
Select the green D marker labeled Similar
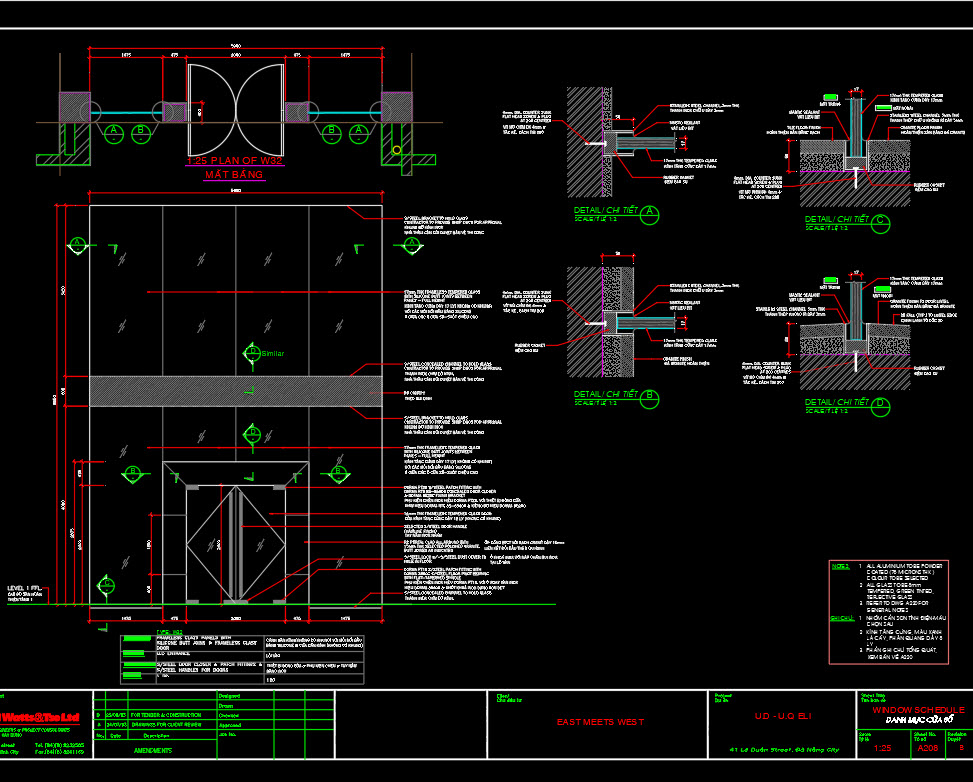point(252,353)
